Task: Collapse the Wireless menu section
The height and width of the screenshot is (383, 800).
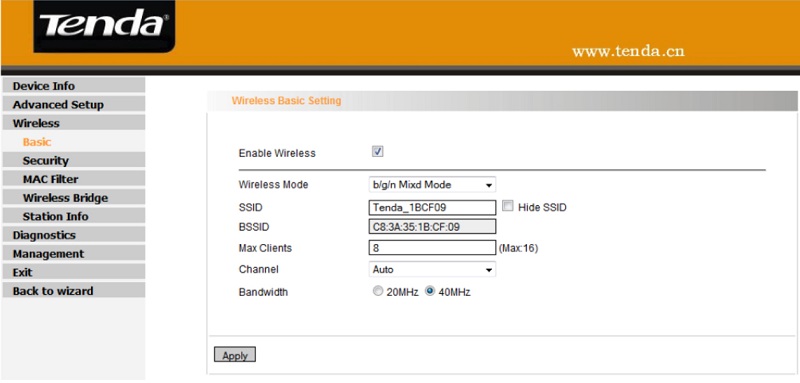Action: tap(73, 123)
